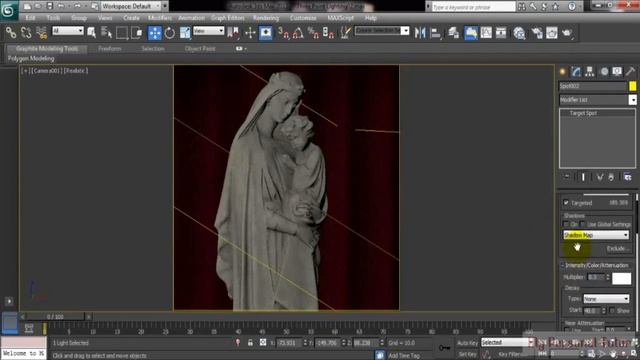Click the Auto Key button
640x360 pixels.
[x=467, y=343]
